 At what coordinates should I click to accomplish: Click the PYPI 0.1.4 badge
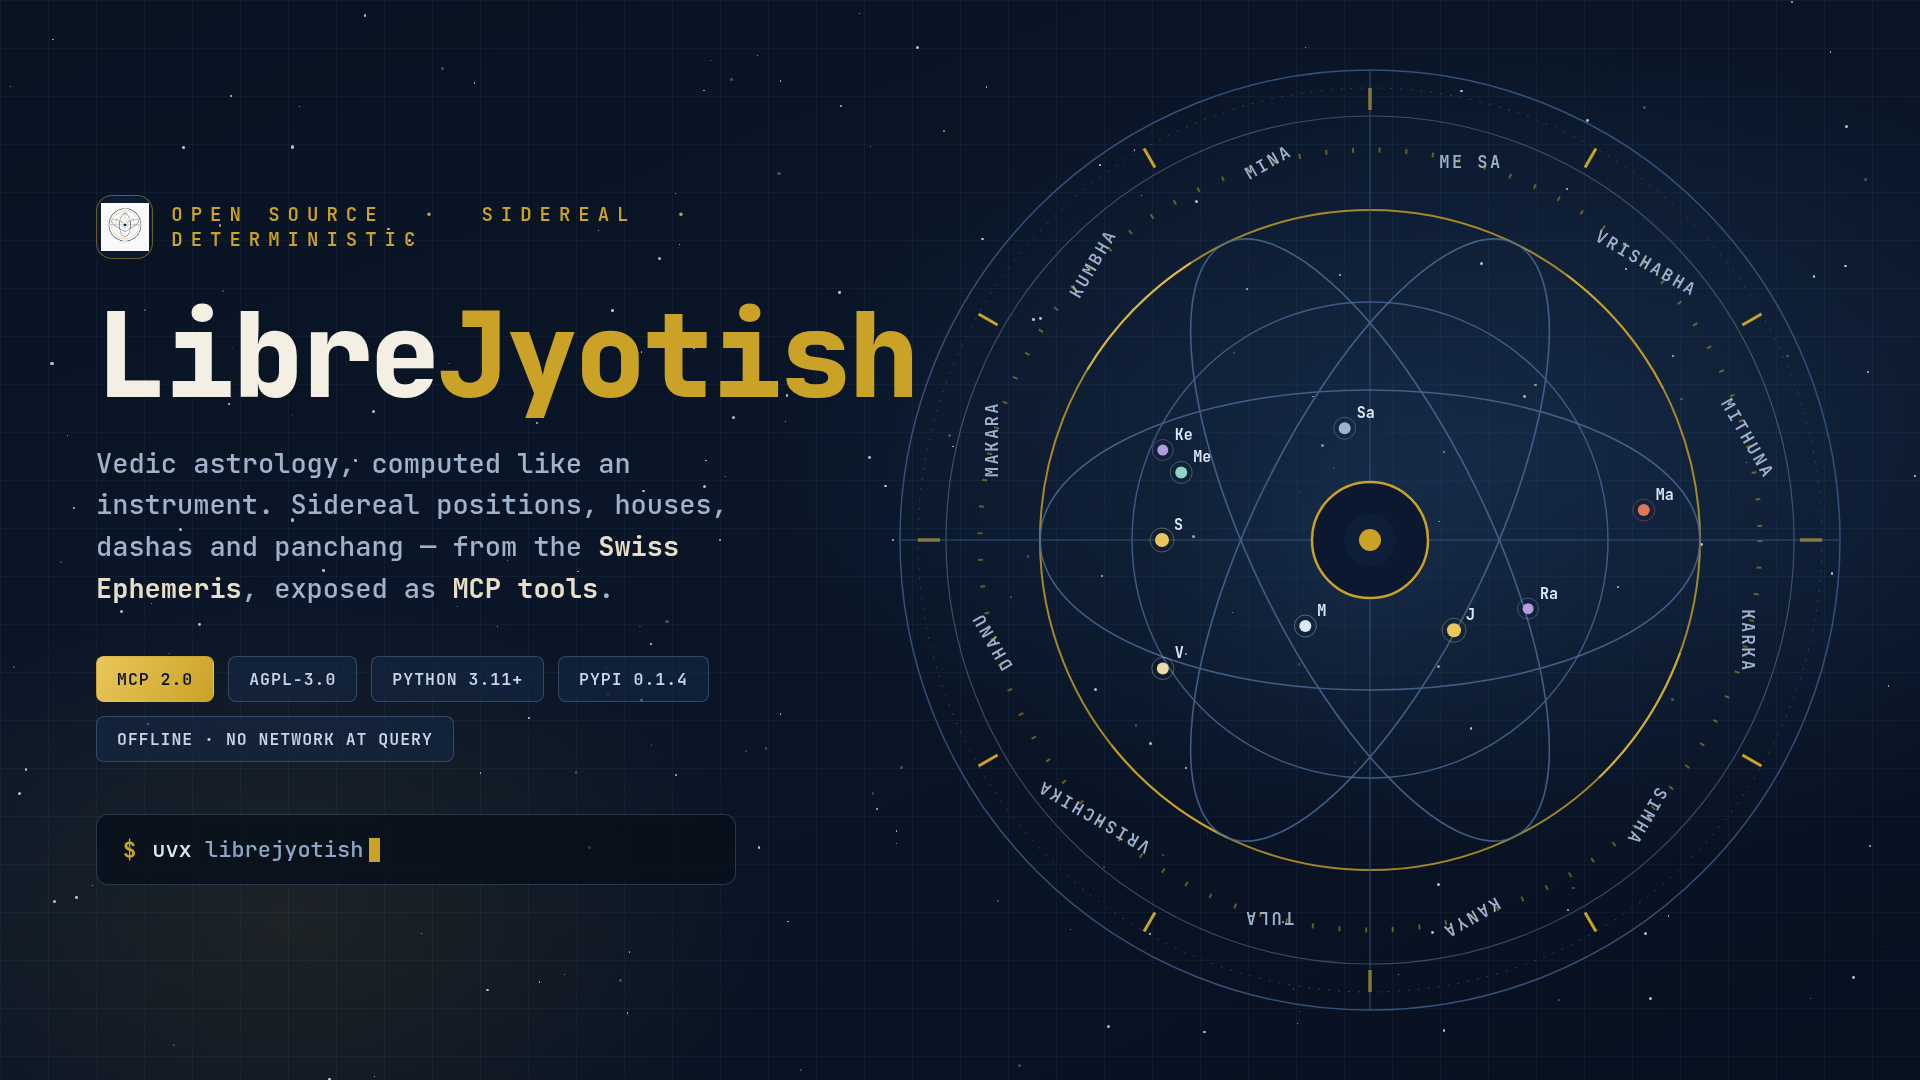(633, 679)
